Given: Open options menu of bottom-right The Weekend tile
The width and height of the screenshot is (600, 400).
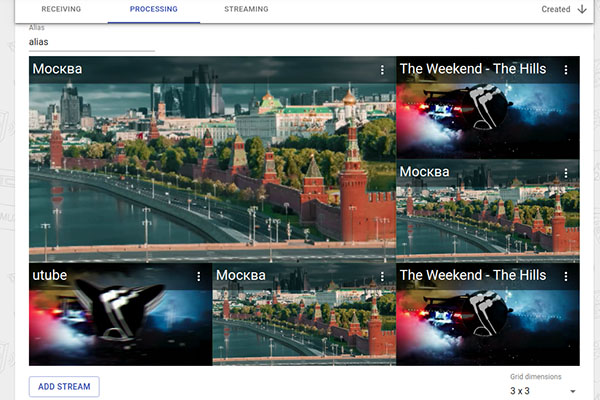Looking at the screenshot, I should pos(566,276).
